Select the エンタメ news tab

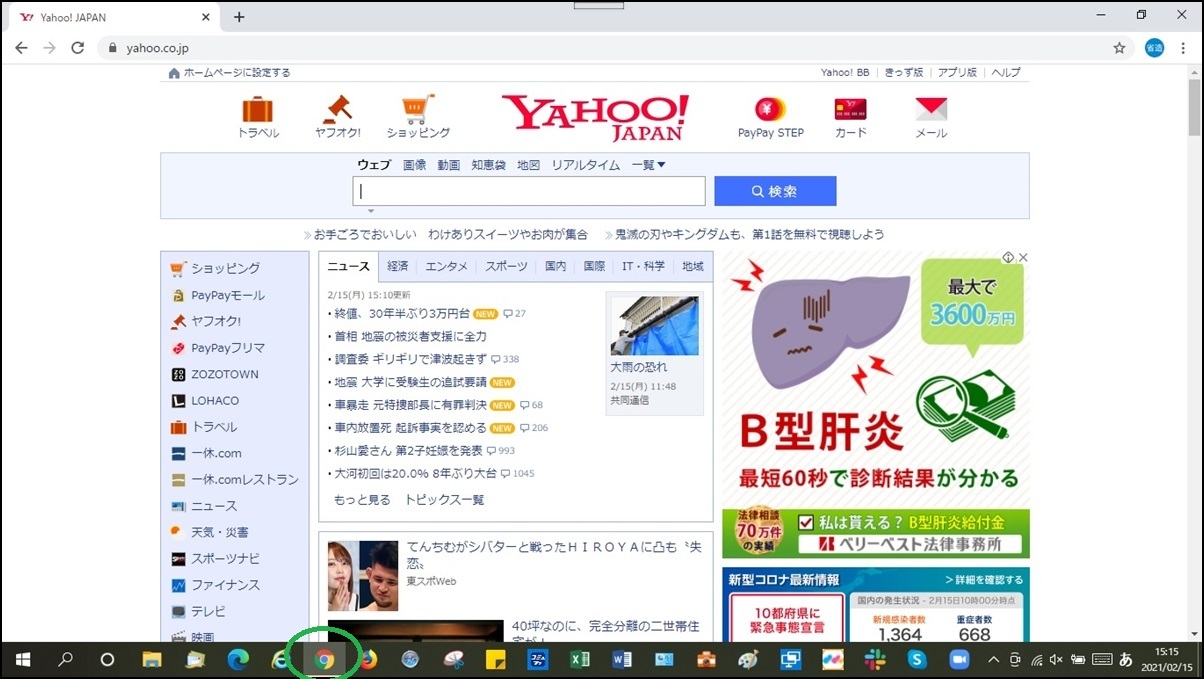pyautogui.click(x=446, y=266)
